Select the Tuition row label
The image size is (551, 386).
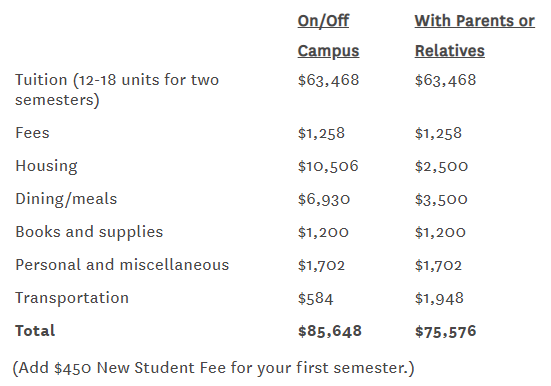(x=117, y=90)
